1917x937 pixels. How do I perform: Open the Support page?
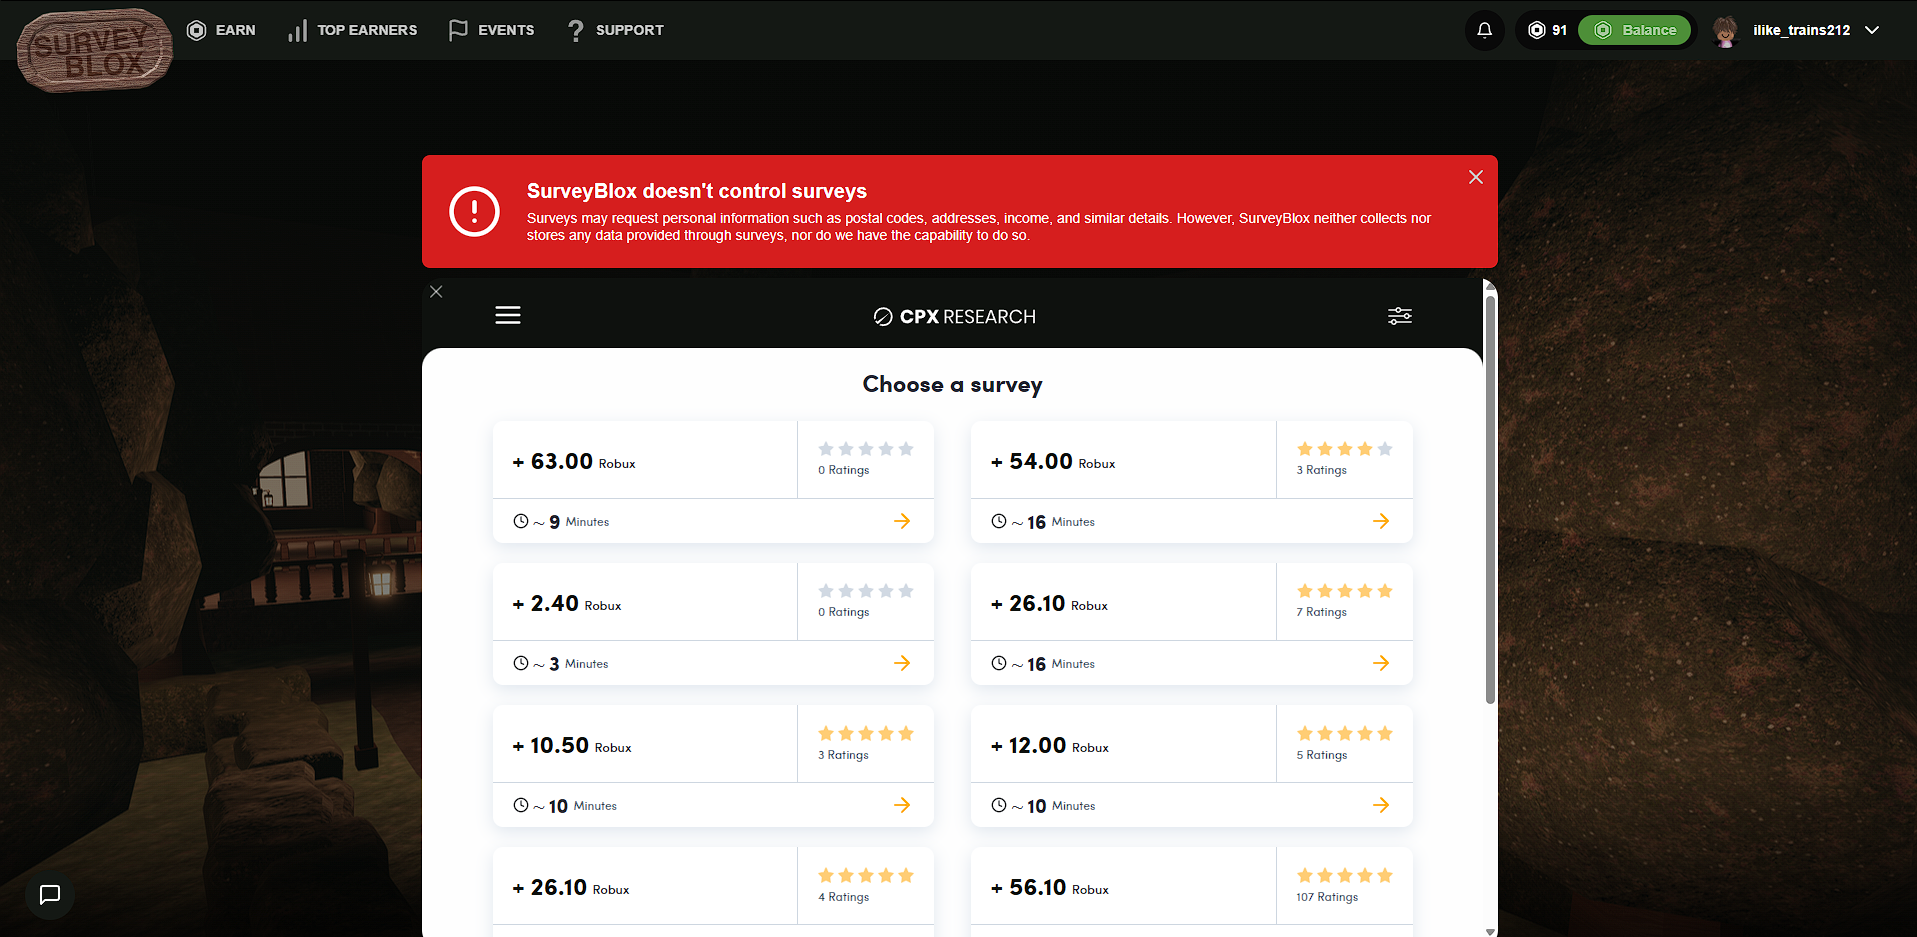pos(615,30)
